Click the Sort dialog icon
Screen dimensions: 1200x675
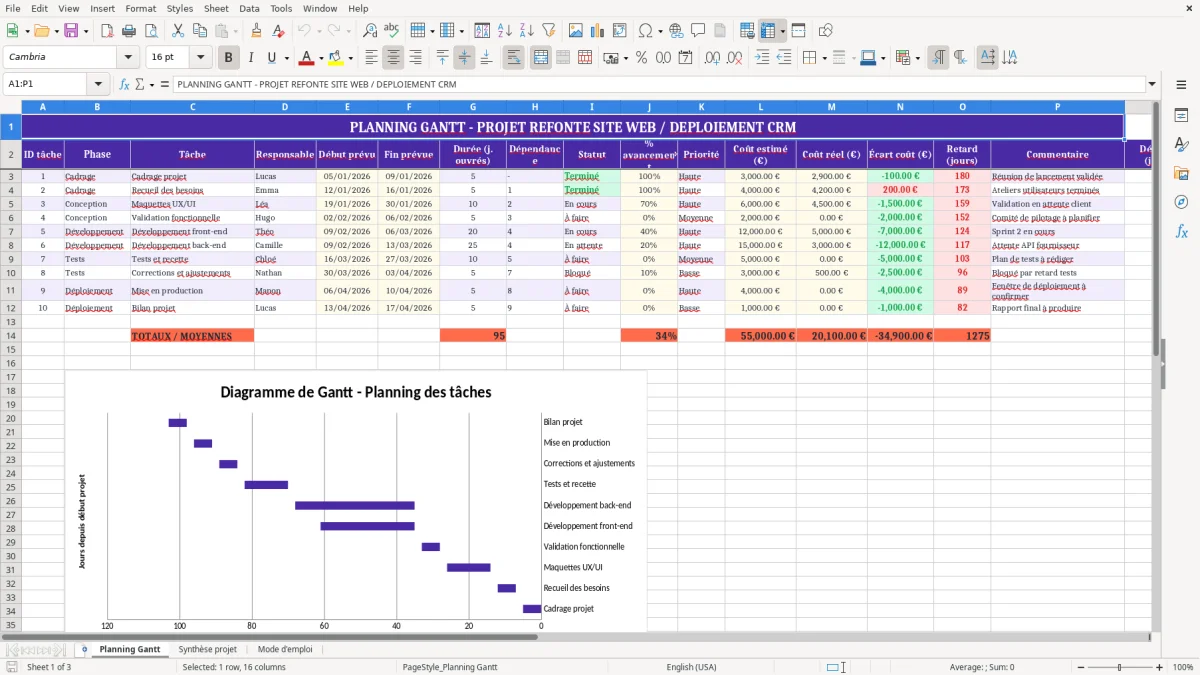coord(482,31)
